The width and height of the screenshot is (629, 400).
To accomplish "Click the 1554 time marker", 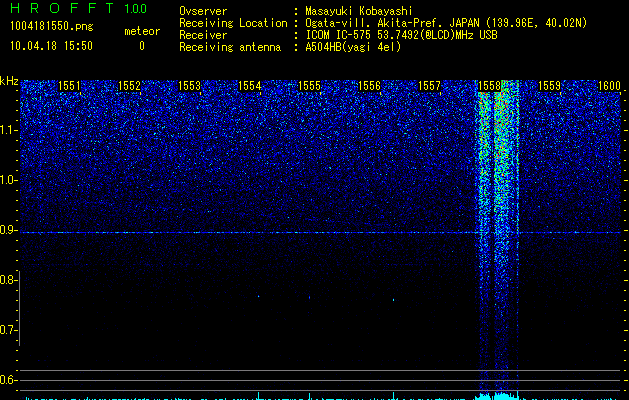I will [250, 86].
